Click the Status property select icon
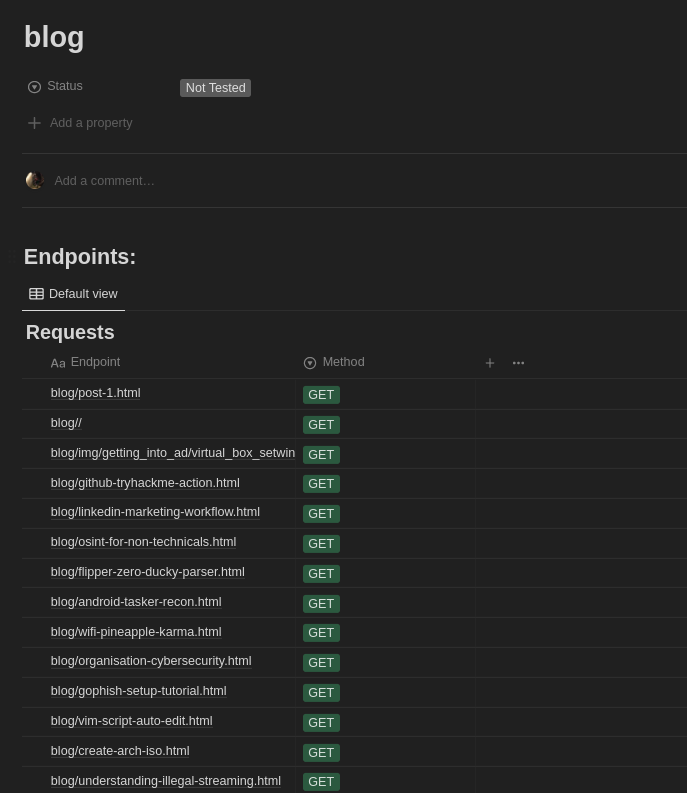Screen dimensions: 687x793 [x=34, y=87]
